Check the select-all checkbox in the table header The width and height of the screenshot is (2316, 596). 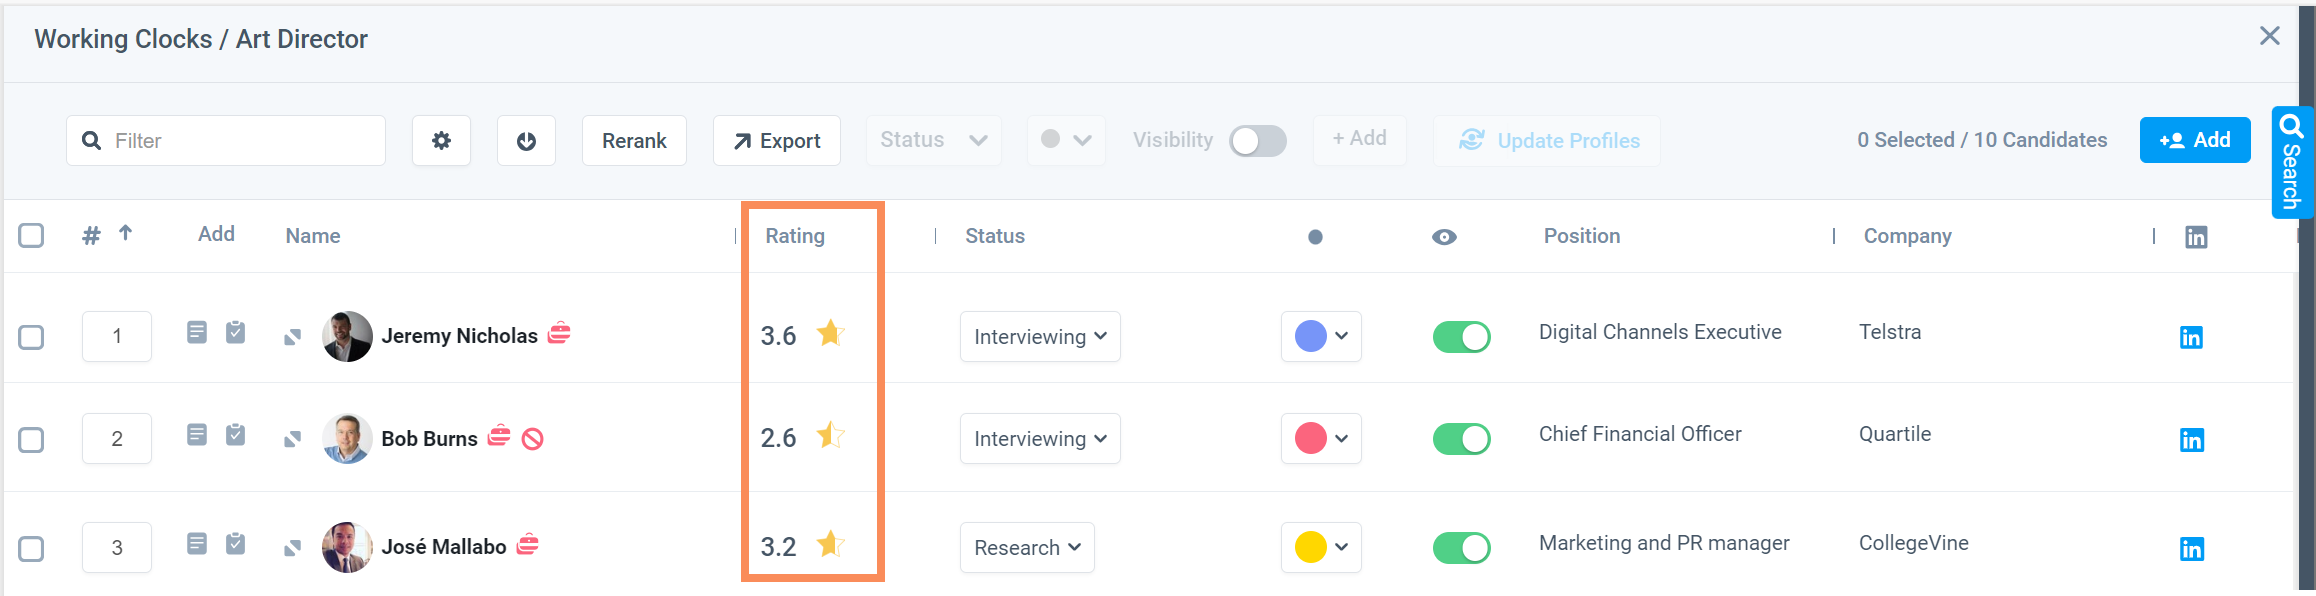[31, 235]
